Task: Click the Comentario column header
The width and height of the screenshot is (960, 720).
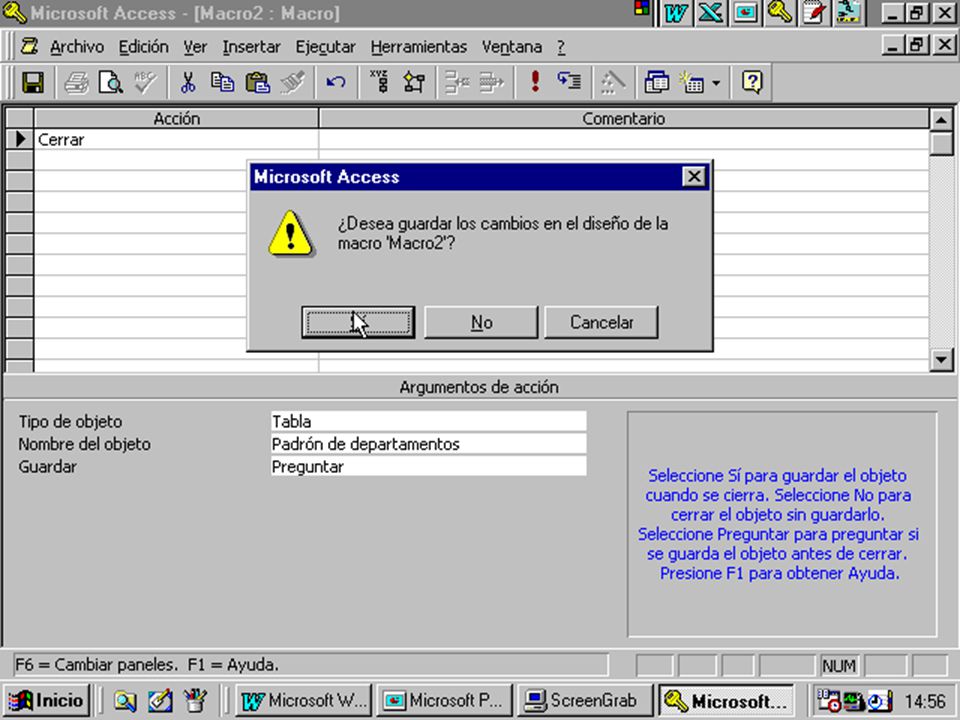Action: tap(623, 119)
